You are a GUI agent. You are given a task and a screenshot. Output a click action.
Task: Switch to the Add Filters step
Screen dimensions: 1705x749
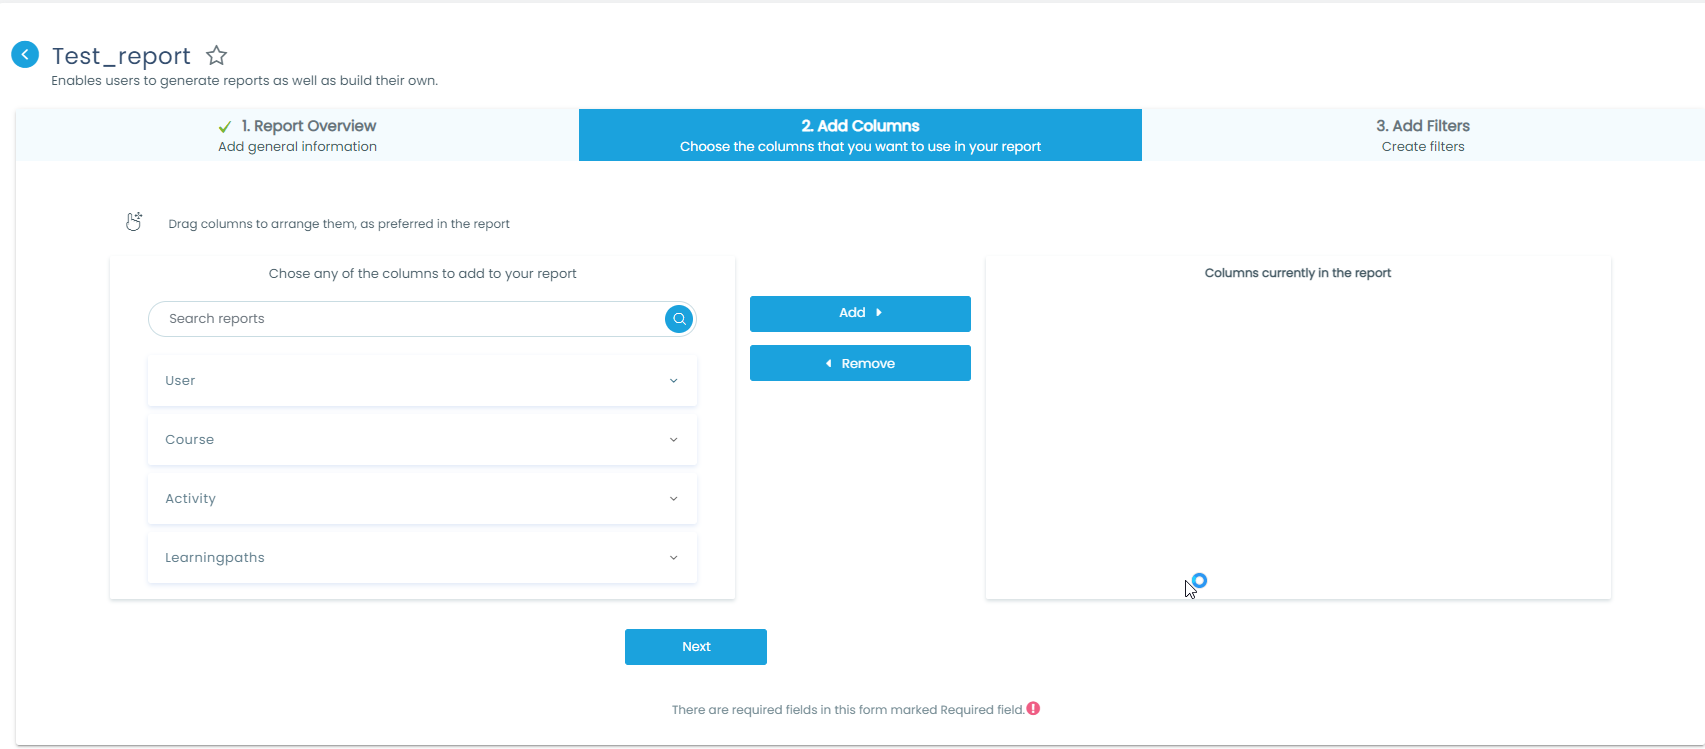click(1422, 135)
